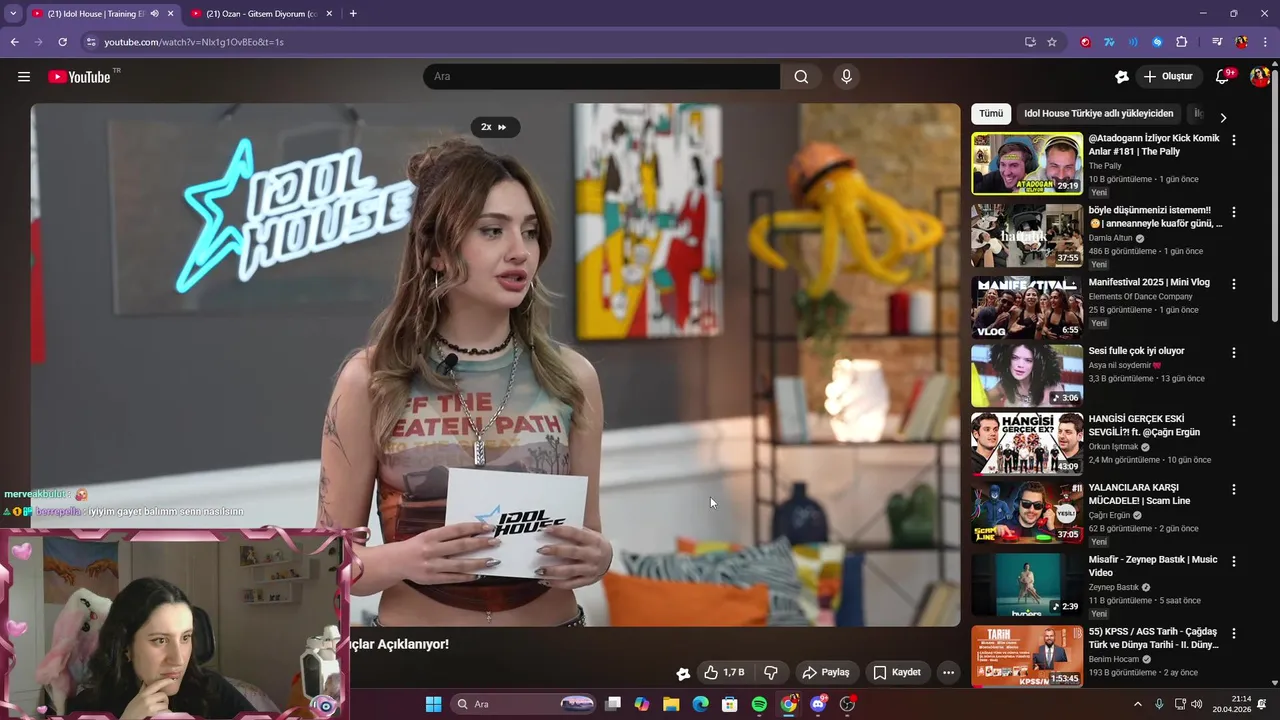
Task: Show hidden system tray icons chevron
Action: 1137,704
